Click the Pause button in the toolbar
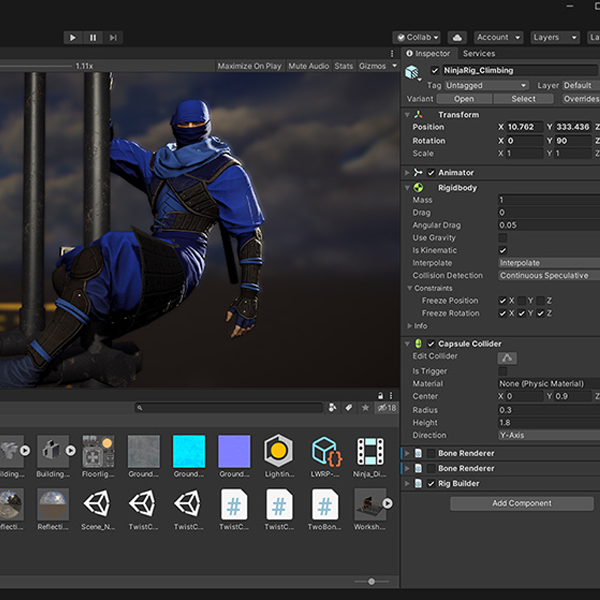This screenshot has width=600, height=600. (93, 37)
